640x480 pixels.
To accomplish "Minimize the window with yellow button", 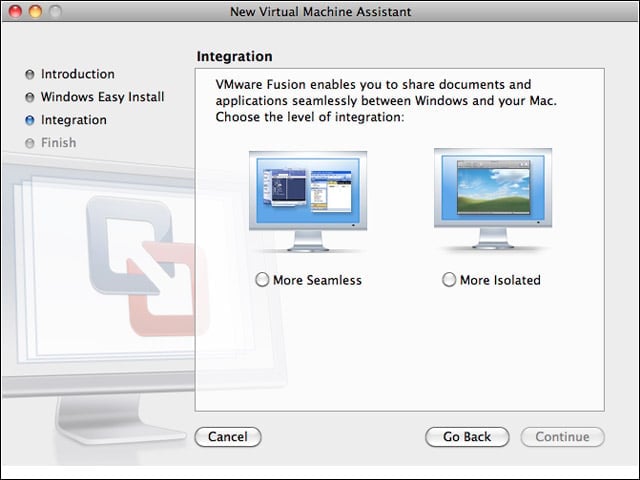I will click(35, 11).
